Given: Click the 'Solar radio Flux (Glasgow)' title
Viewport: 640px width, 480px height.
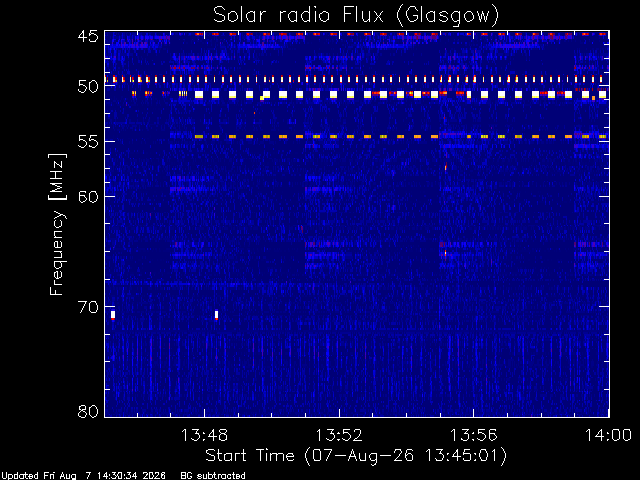Looking at the screenshot, I should (x=356, y=15).
